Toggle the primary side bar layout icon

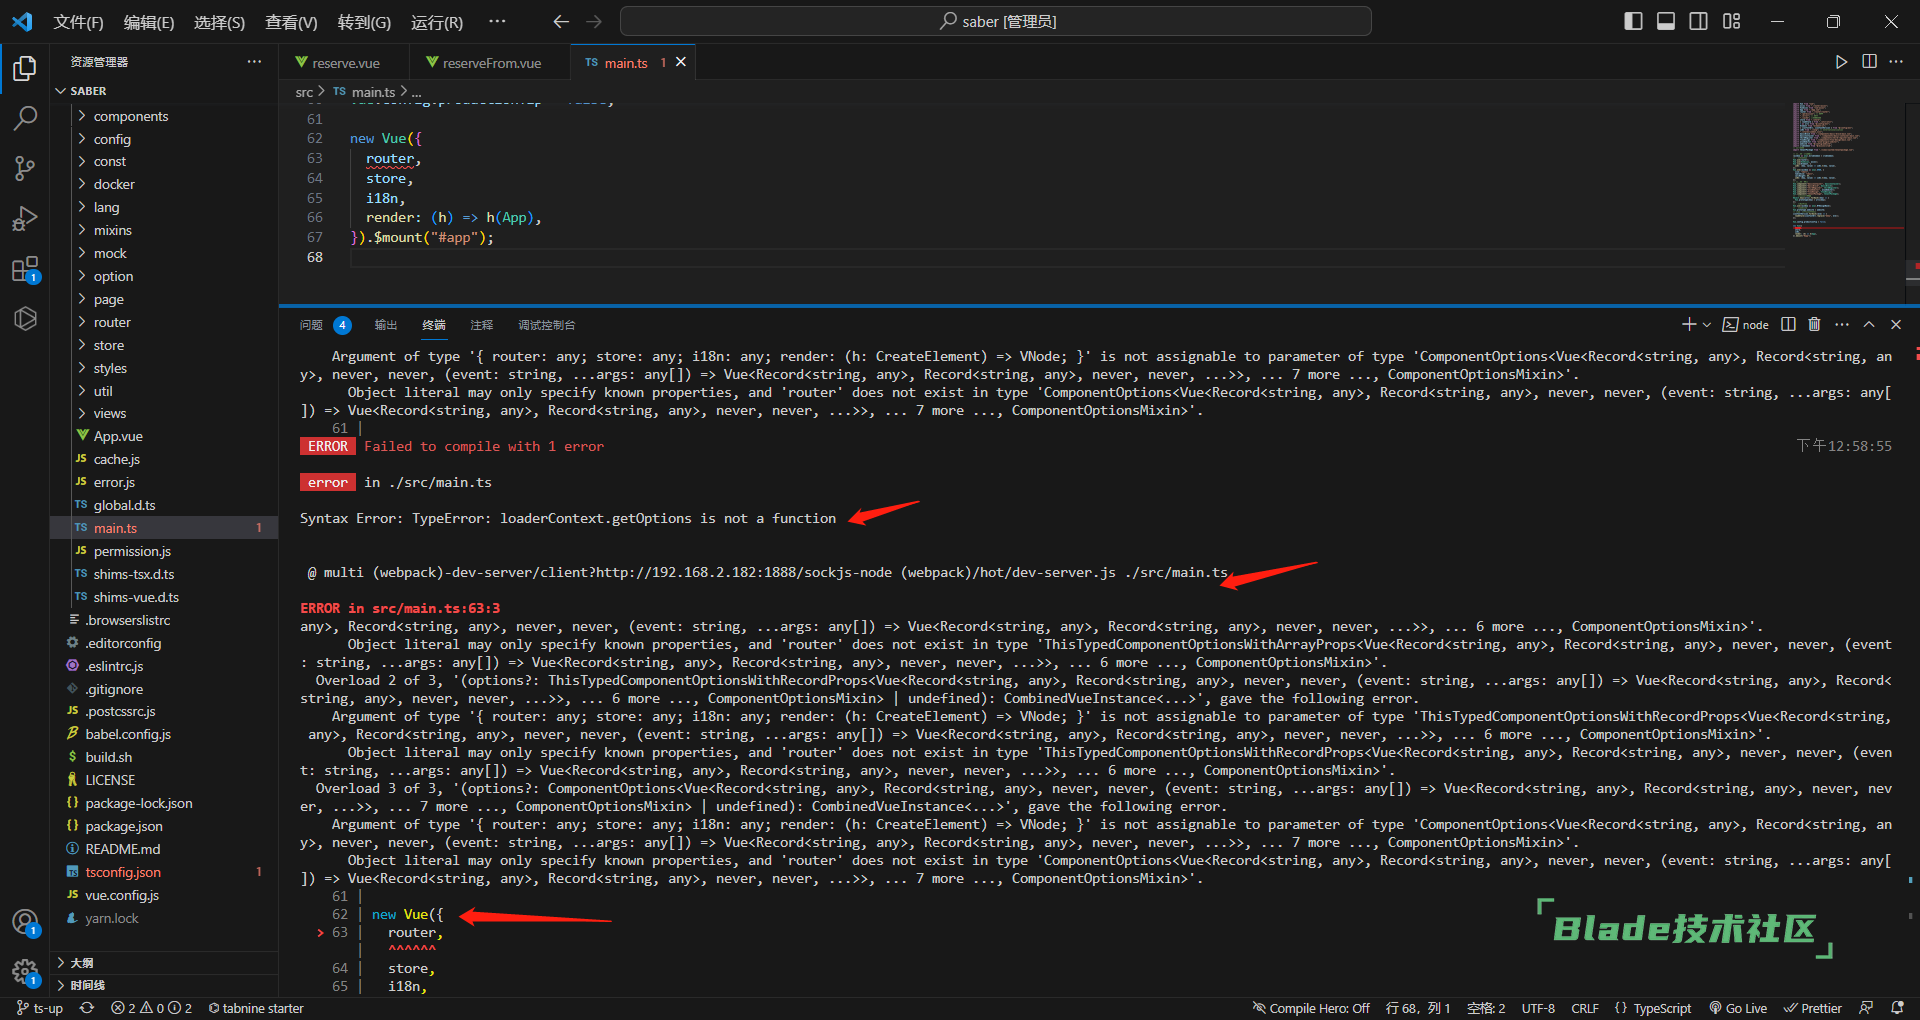pos(1633,21)
